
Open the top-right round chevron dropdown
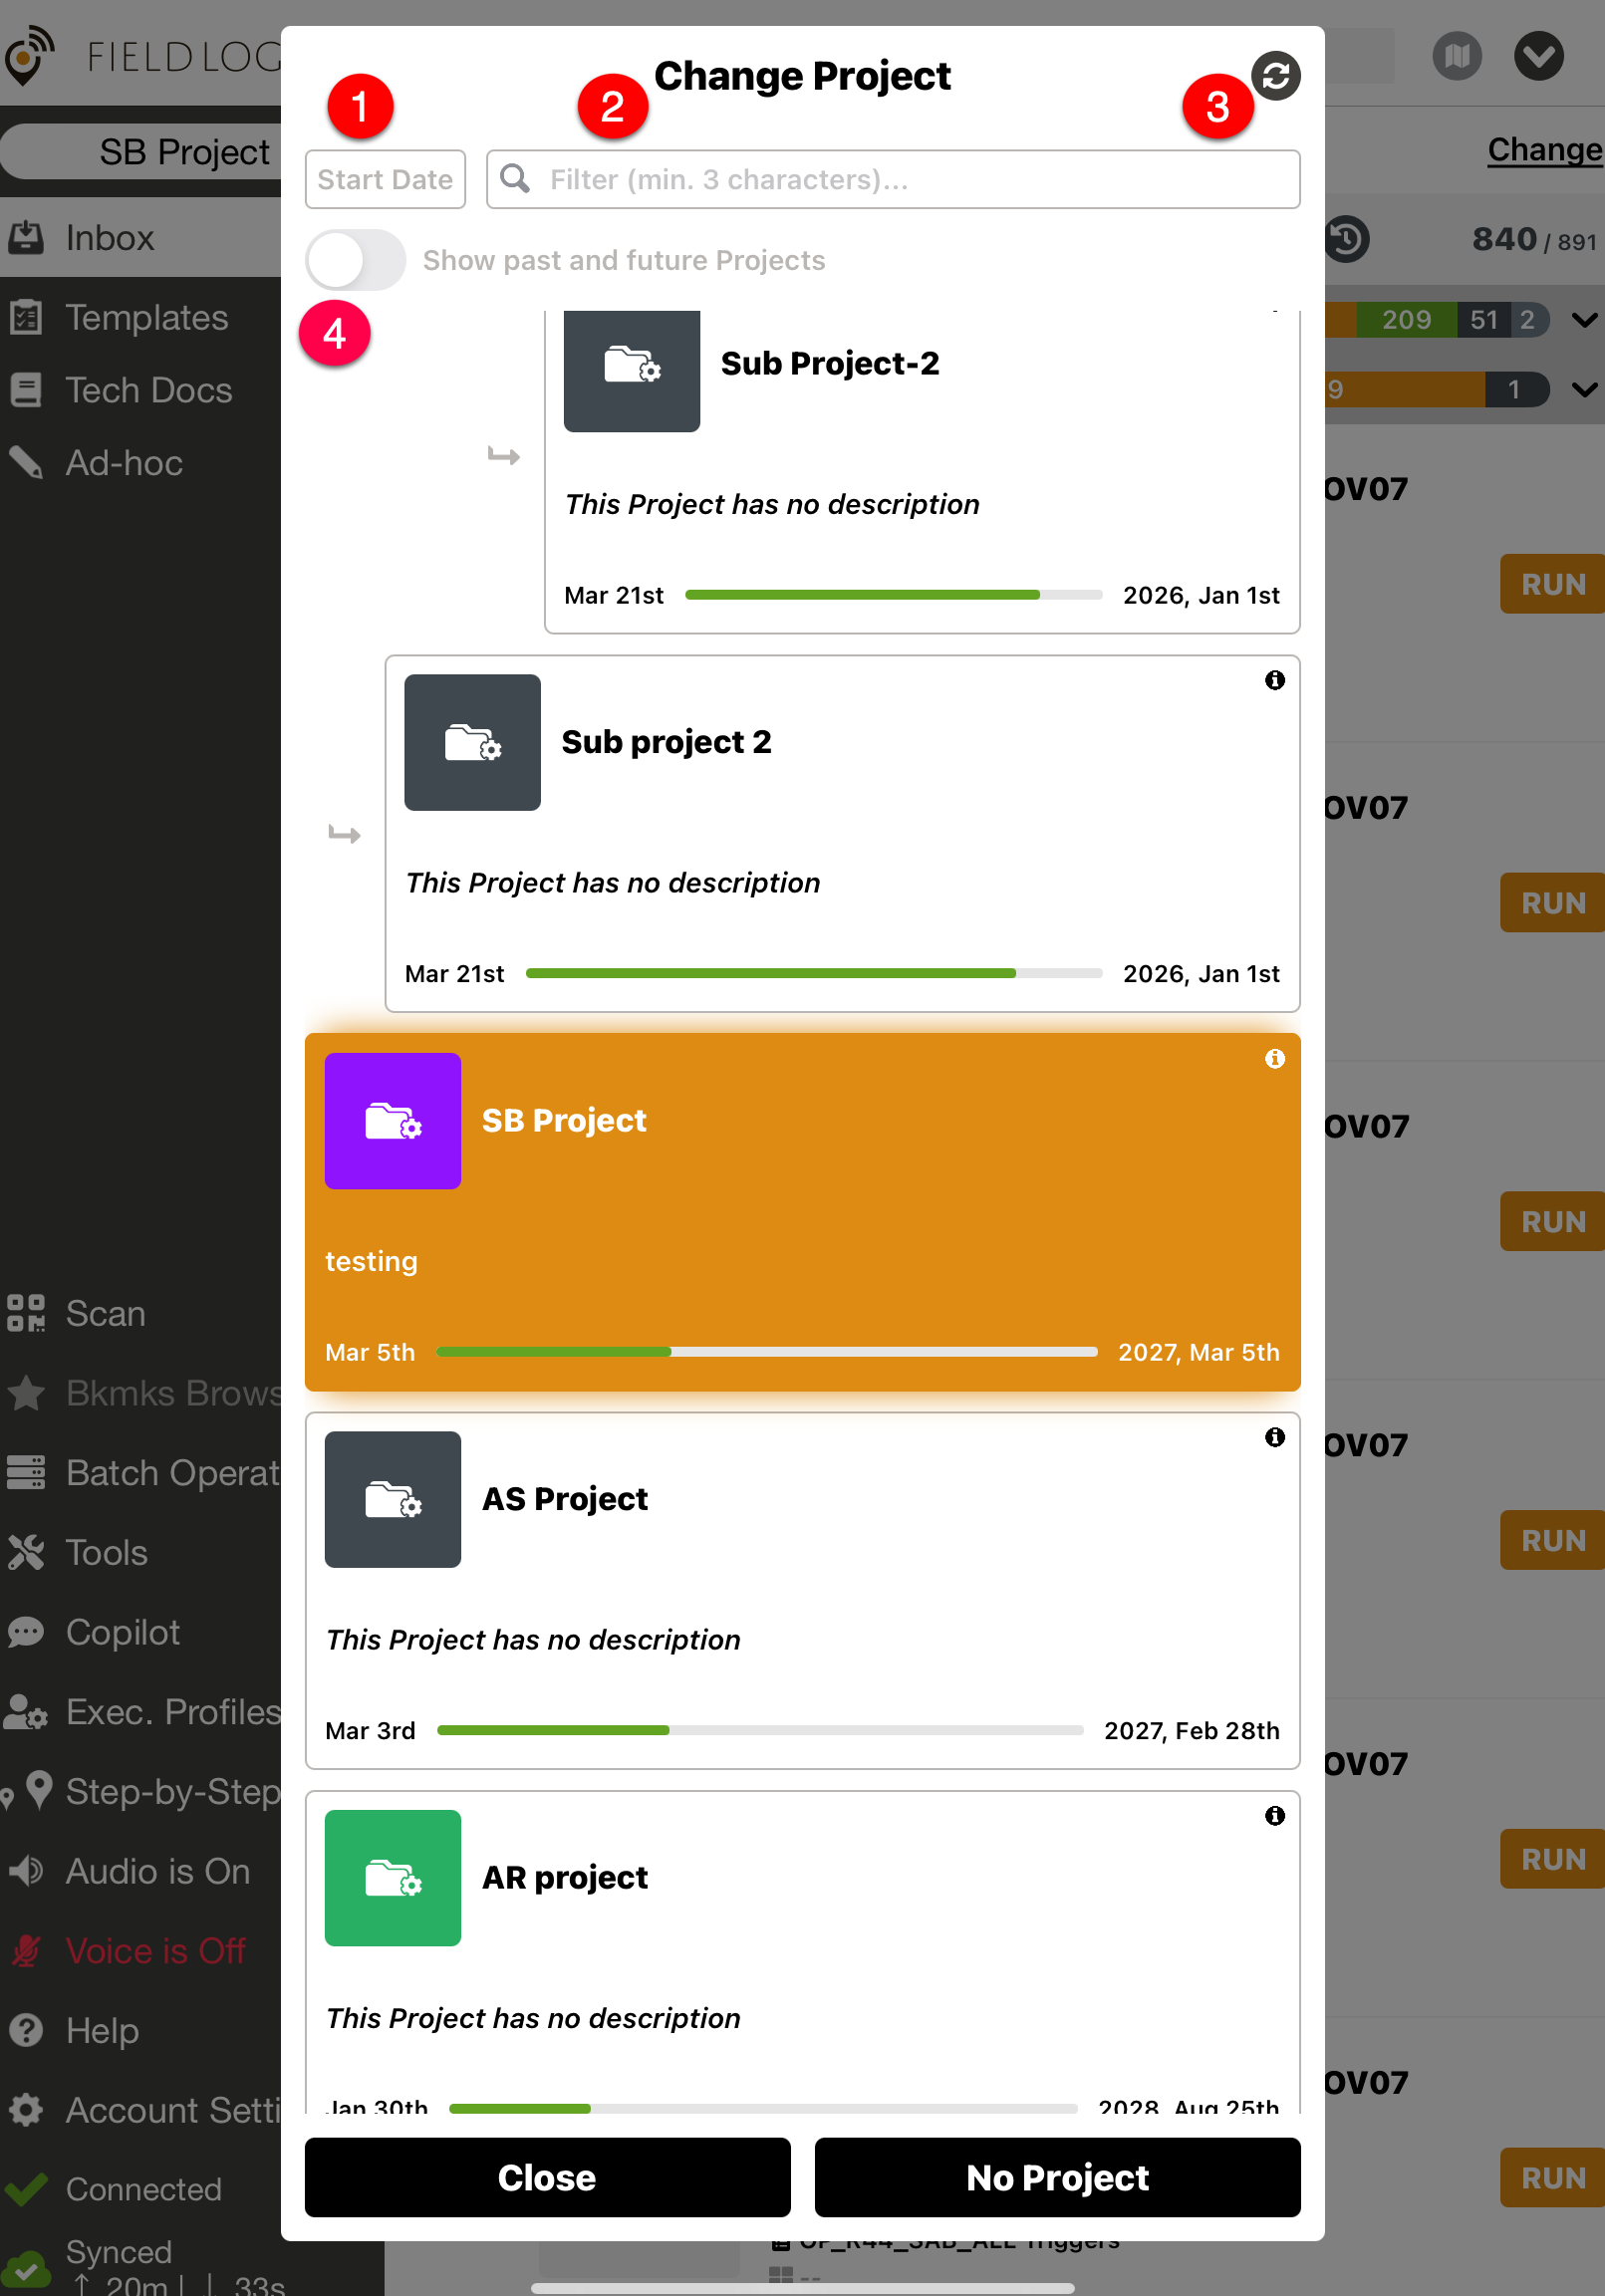point(1538,56)
